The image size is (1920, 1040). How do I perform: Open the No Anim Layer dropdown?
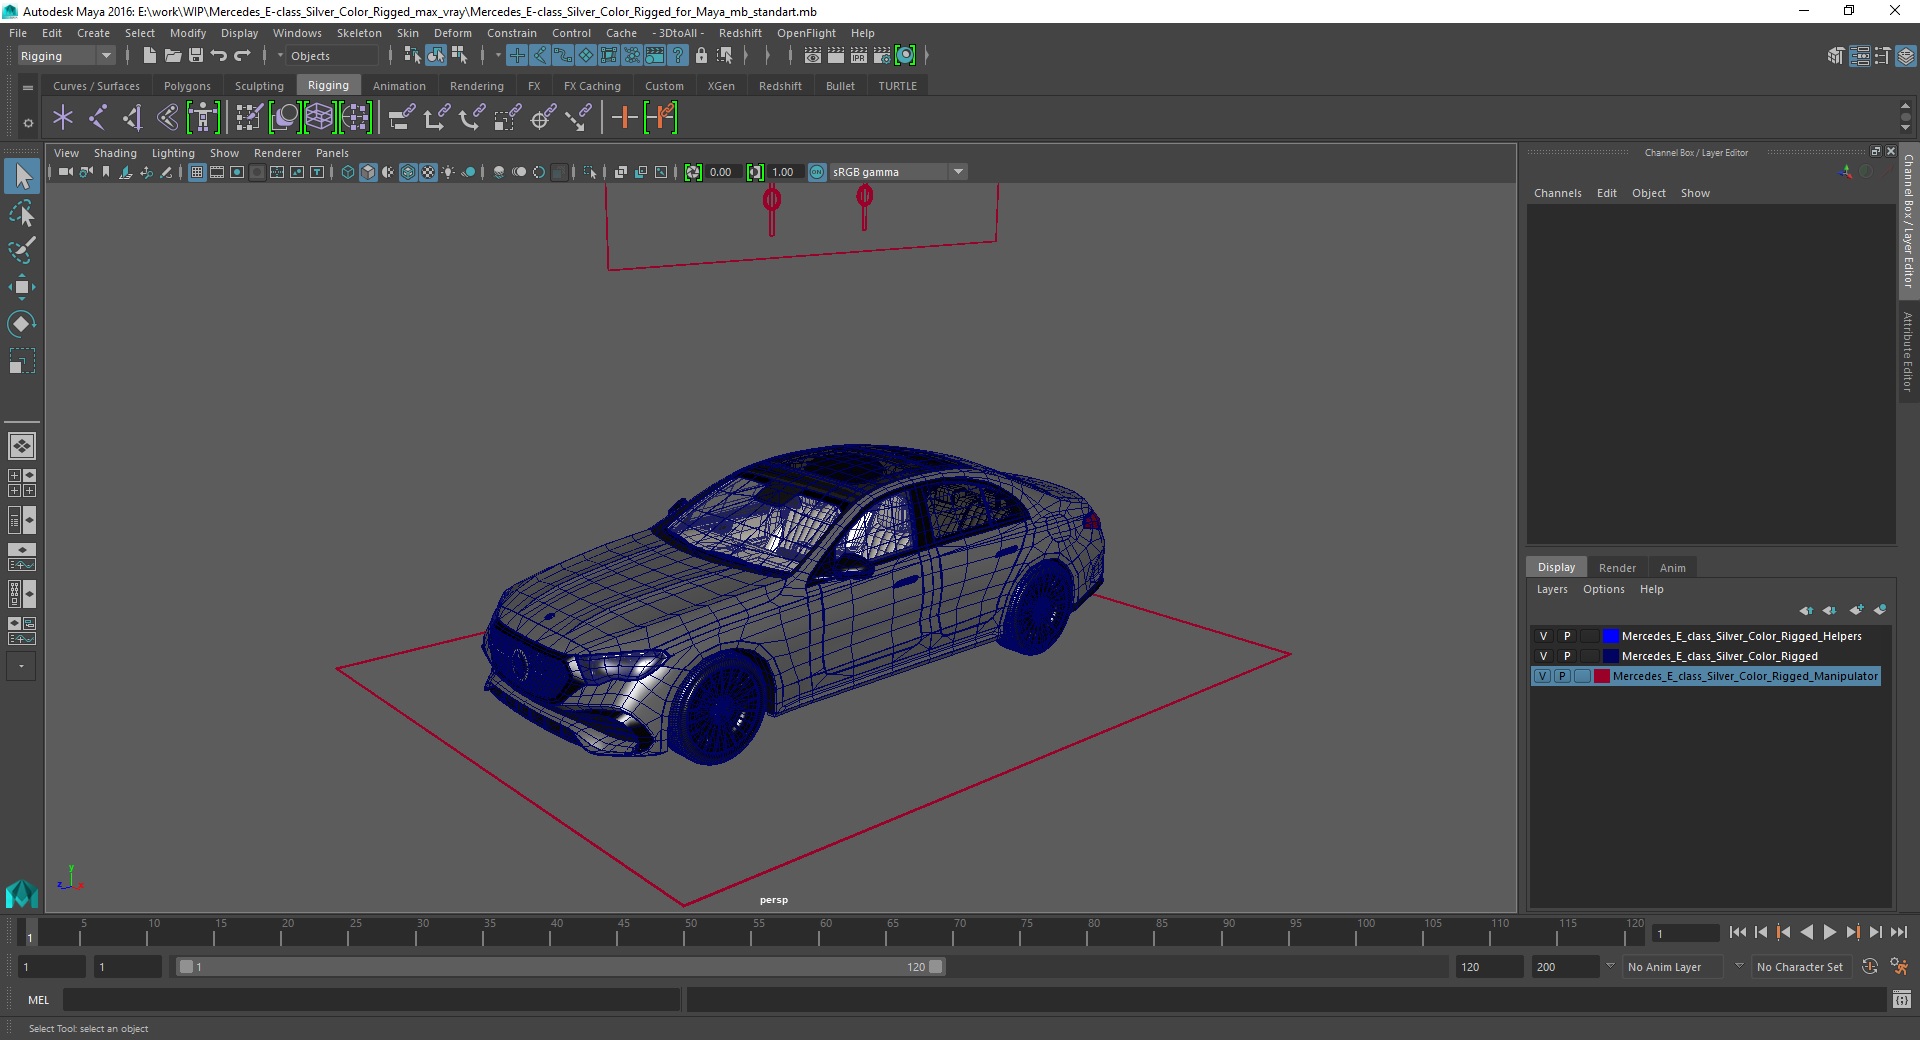[1673, 967]
